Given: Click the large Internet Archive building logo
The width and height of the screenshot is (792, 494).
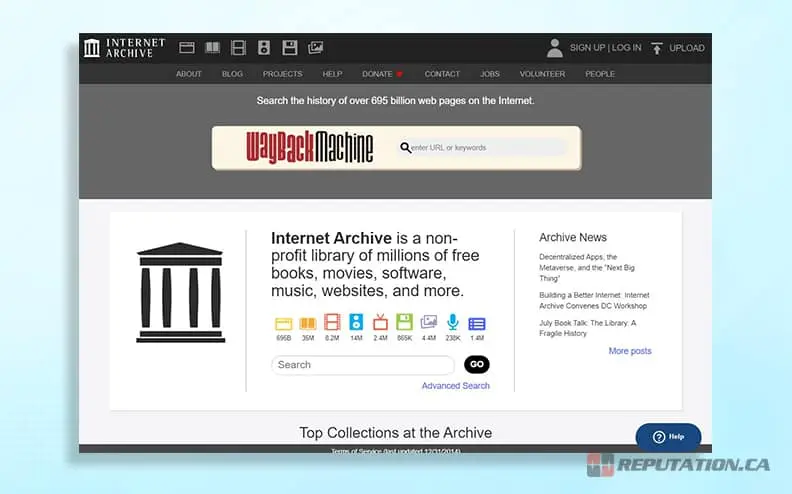Looking at the screenshot, I should point(180,292).
